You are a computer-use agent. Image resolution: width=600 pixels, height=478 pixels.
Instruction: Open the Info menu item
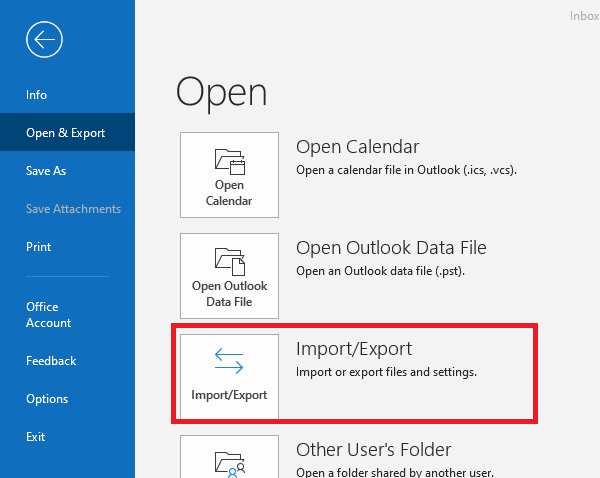(x=37, y=95)
